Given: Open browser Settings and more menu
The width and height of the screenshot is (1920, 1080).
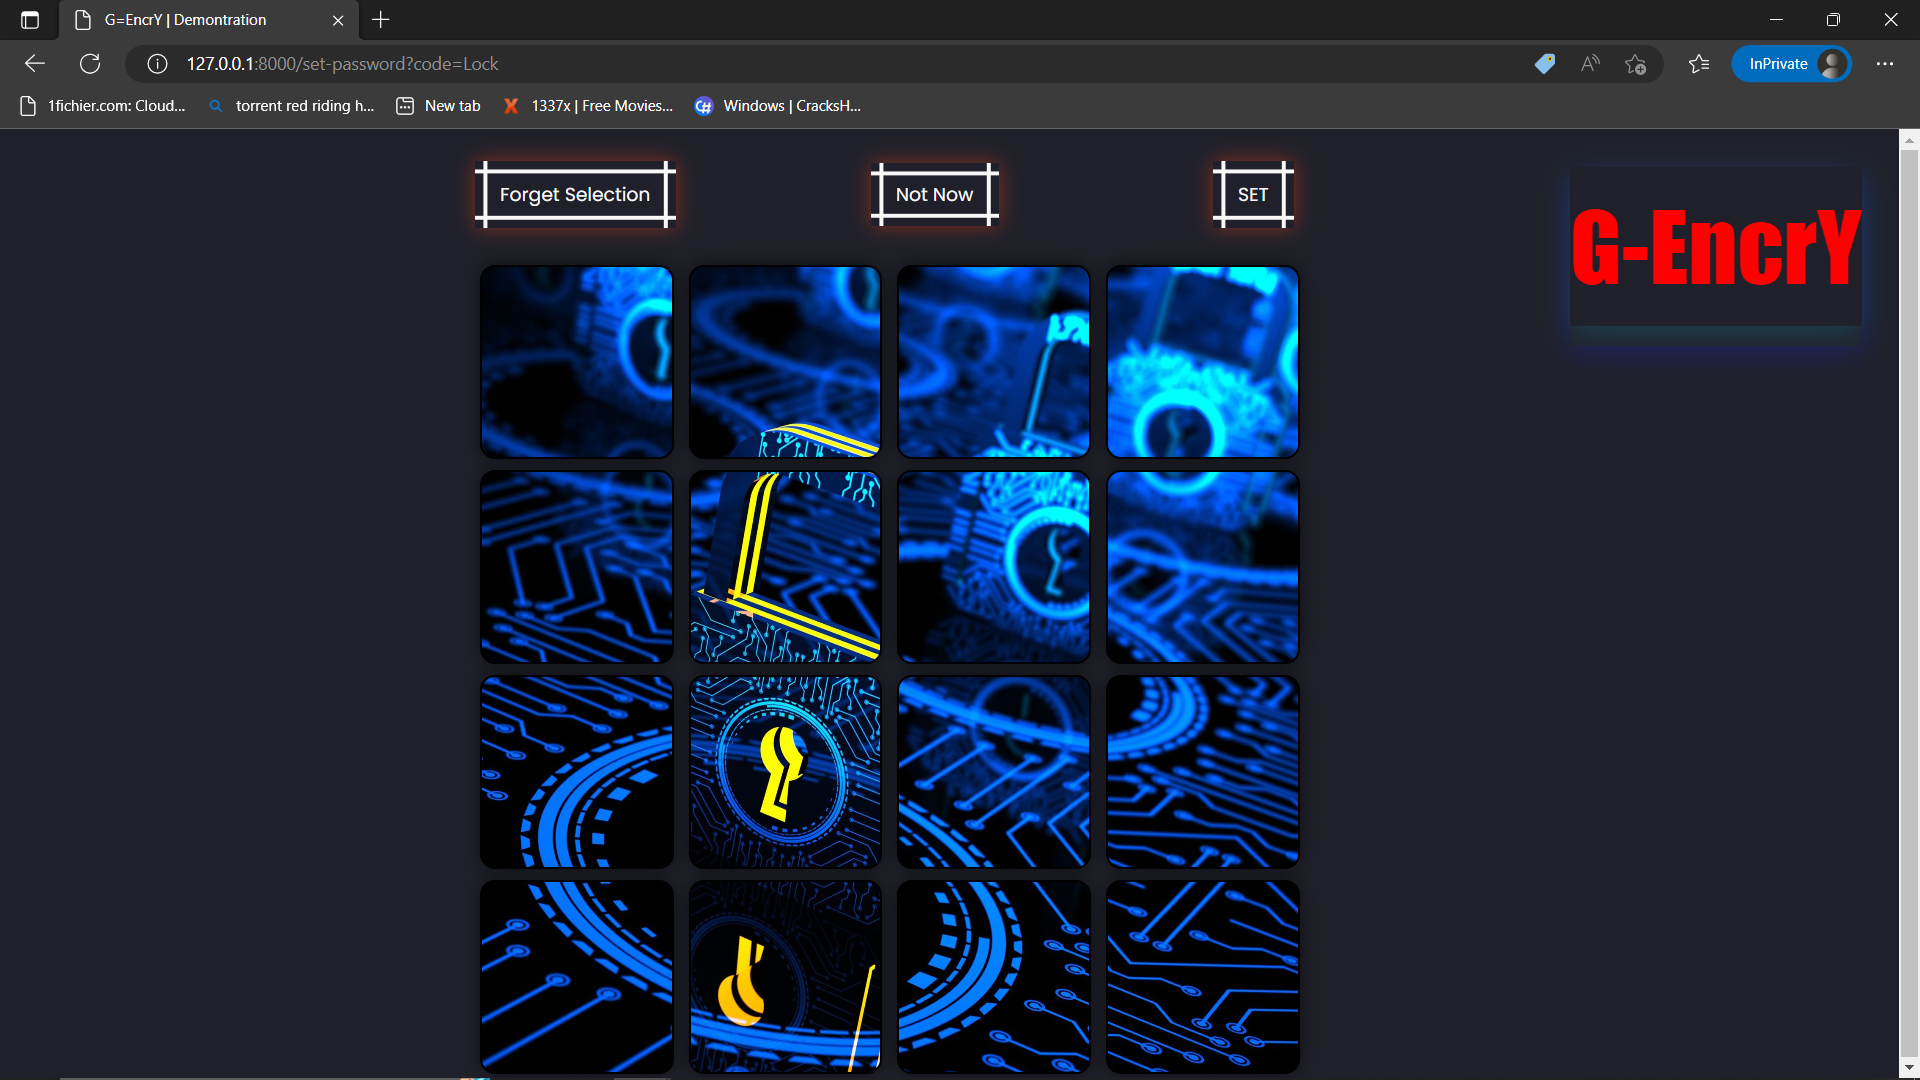Looking at the screenshot, I should (1885, 64).
